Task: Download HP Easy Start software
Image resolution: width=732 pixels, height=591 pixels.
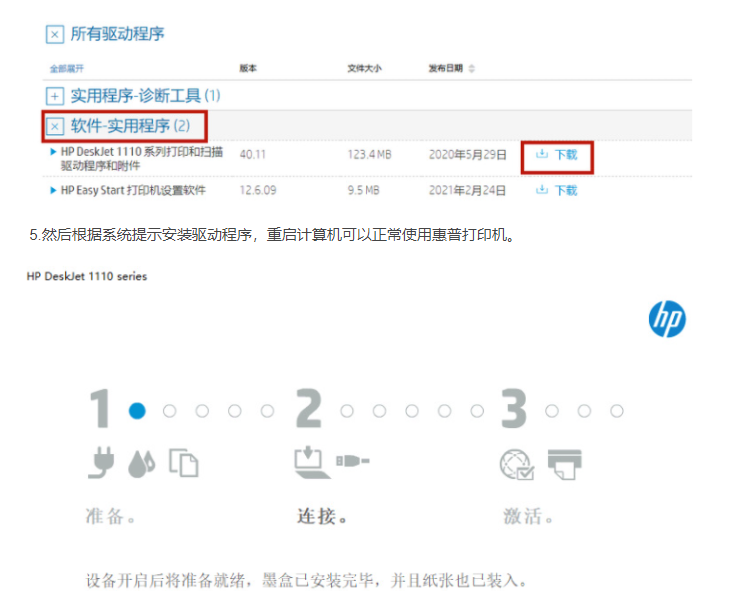Action: coord(557,190)
